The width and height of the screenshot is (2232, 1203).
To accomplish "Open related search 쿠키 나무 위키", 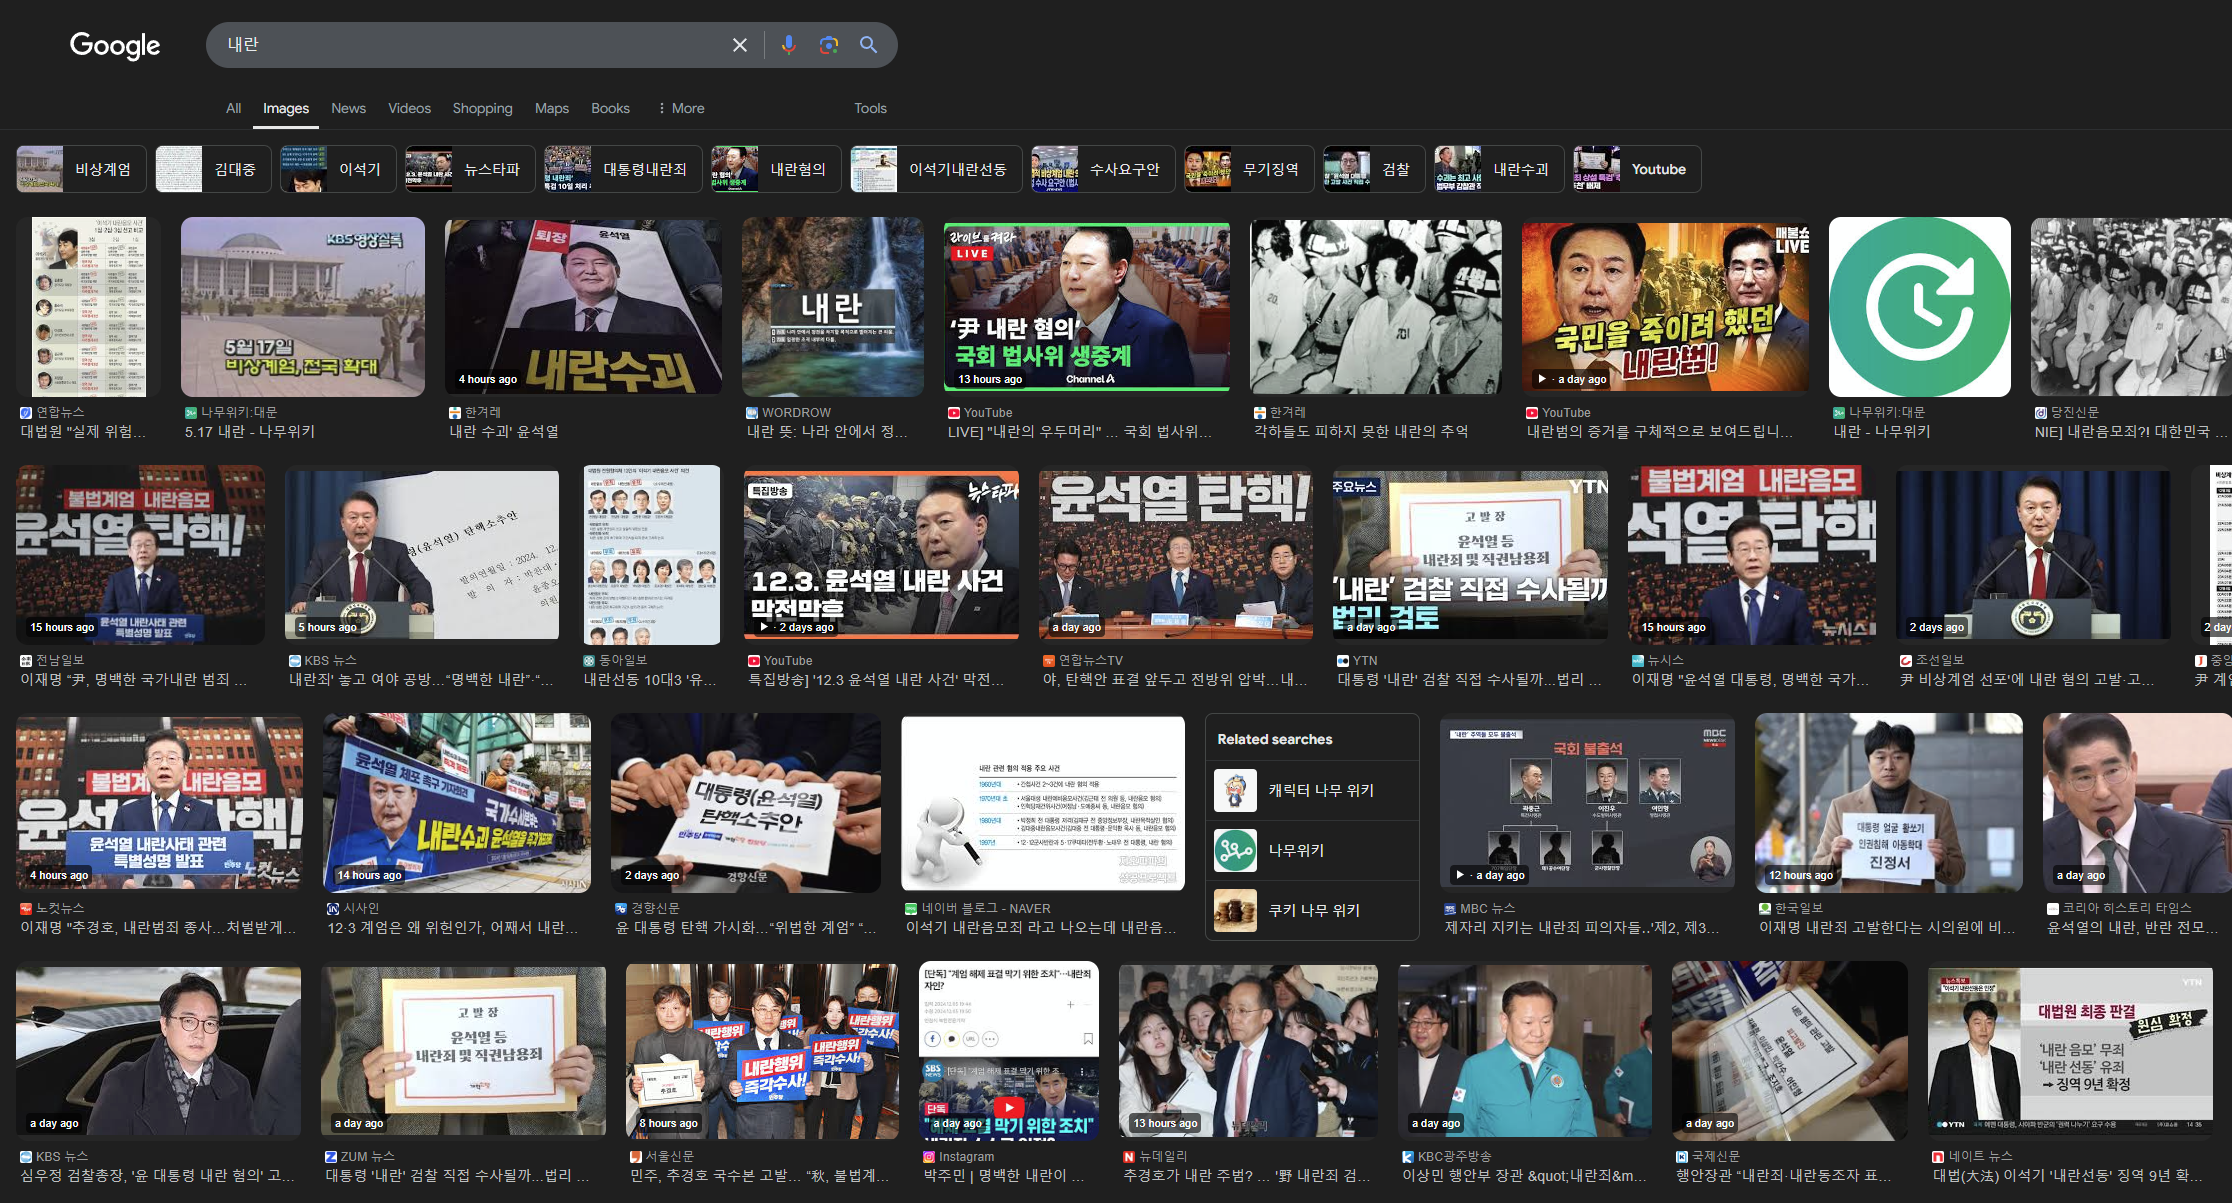I will click(1312, 910).
